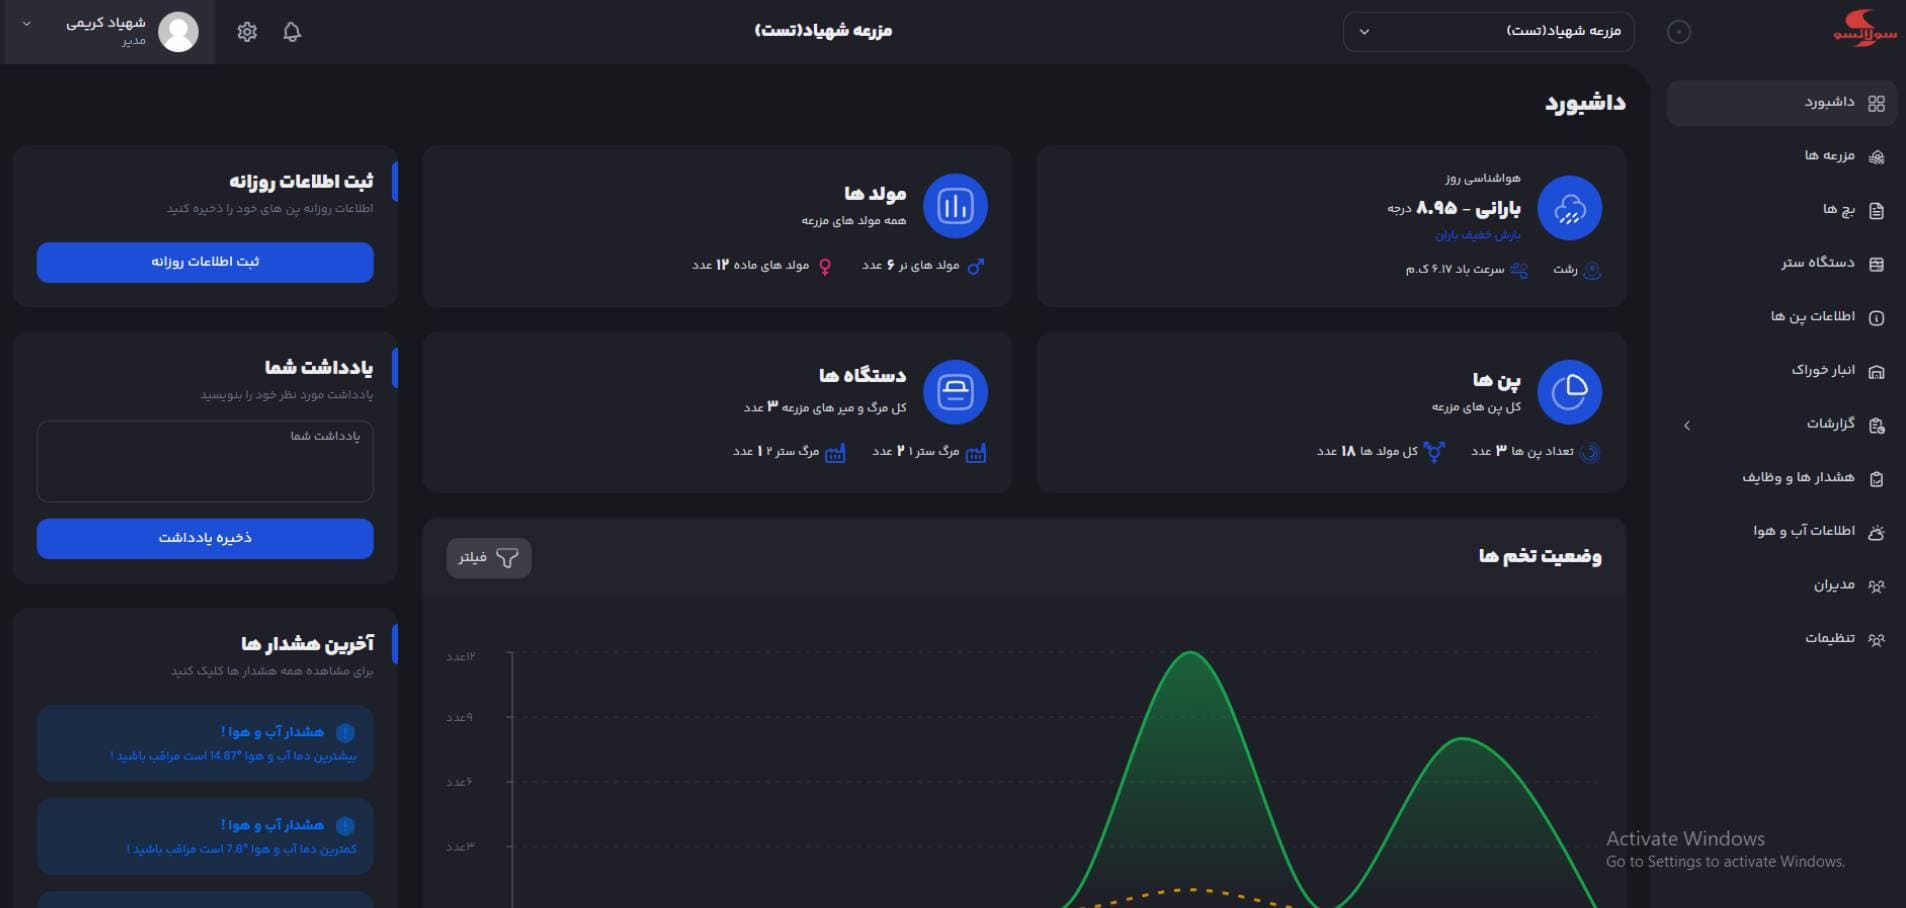The height and width of the screenshot is (908, 1906).
Task: Open دستگاه ستر sidebar item
Action: click(x=1782, y=263)
